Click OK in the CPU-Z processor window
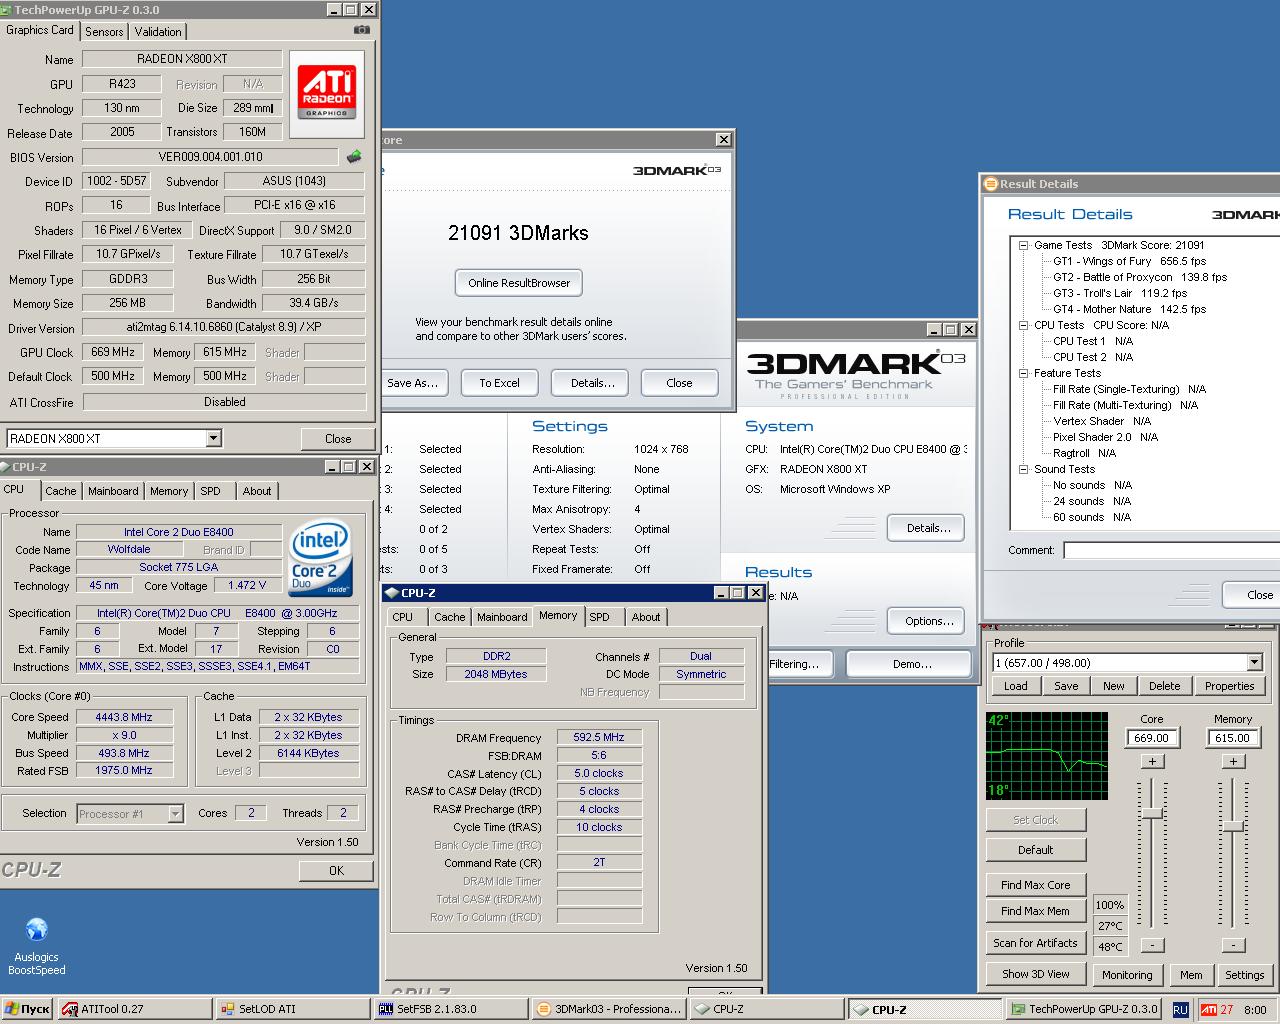 tap(336, 871)
